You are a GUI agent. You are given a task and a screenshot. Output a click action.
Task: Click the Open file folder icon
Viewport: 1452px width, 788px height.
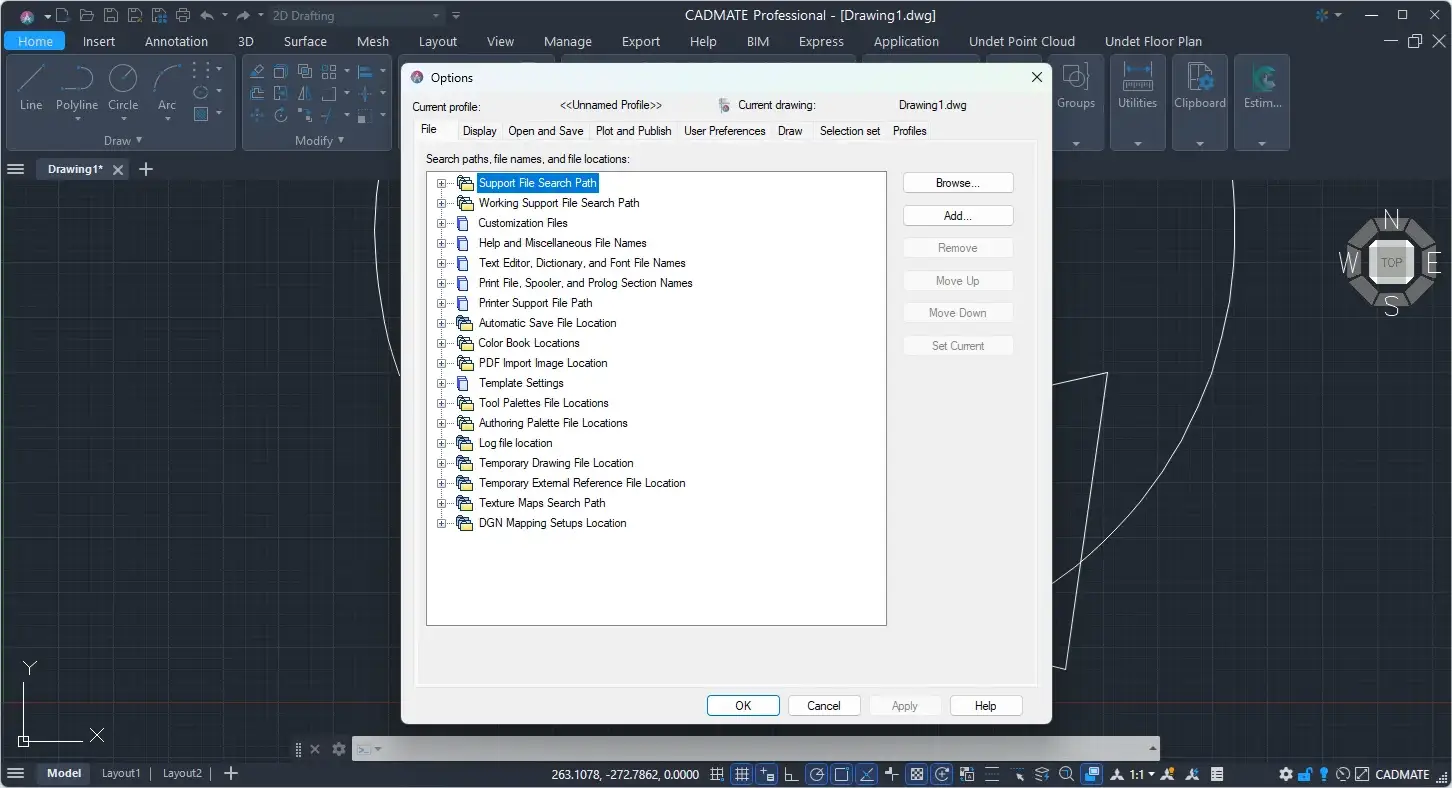[x=87, y=15]
